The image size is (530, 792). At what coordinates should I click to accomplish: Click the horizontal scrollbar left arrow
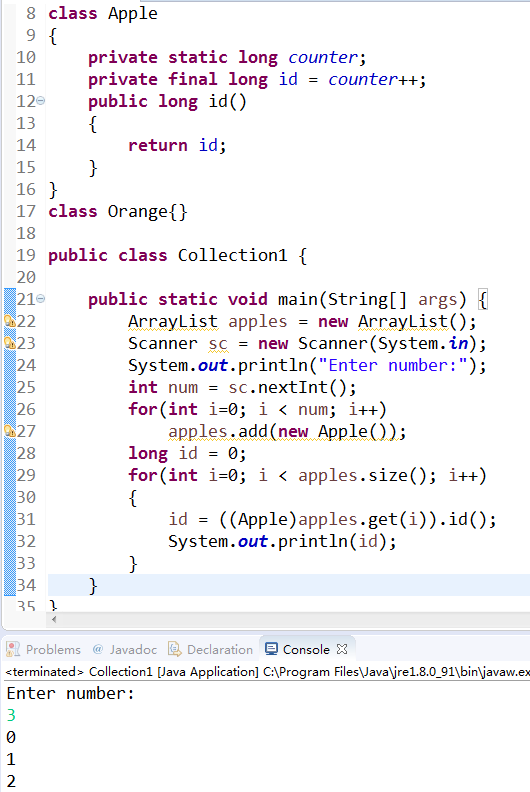pos(54,619)
